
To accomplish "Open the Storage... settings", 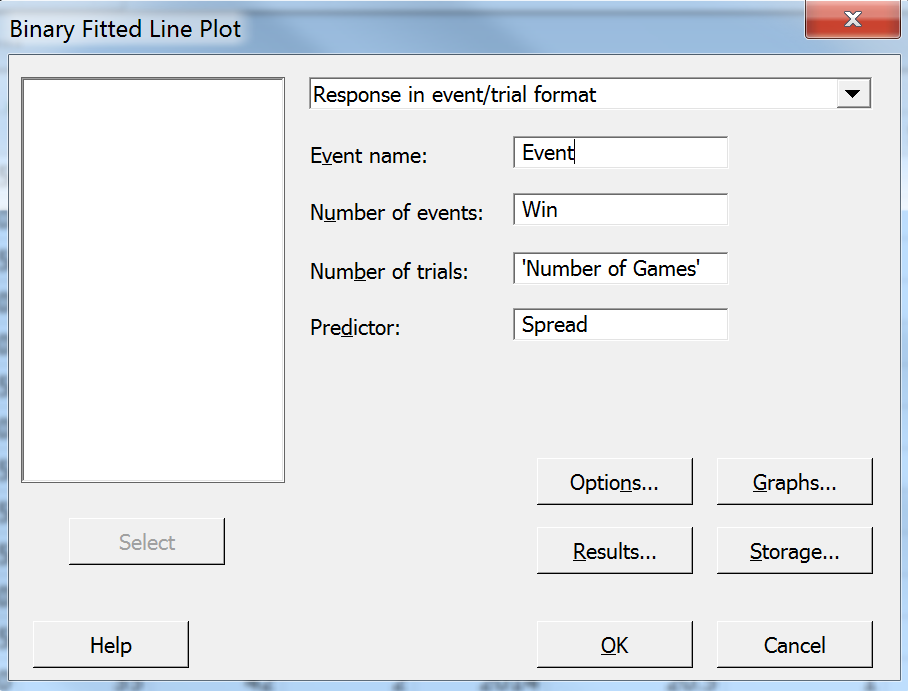I will pyautogui.click(x=794, y=551).
